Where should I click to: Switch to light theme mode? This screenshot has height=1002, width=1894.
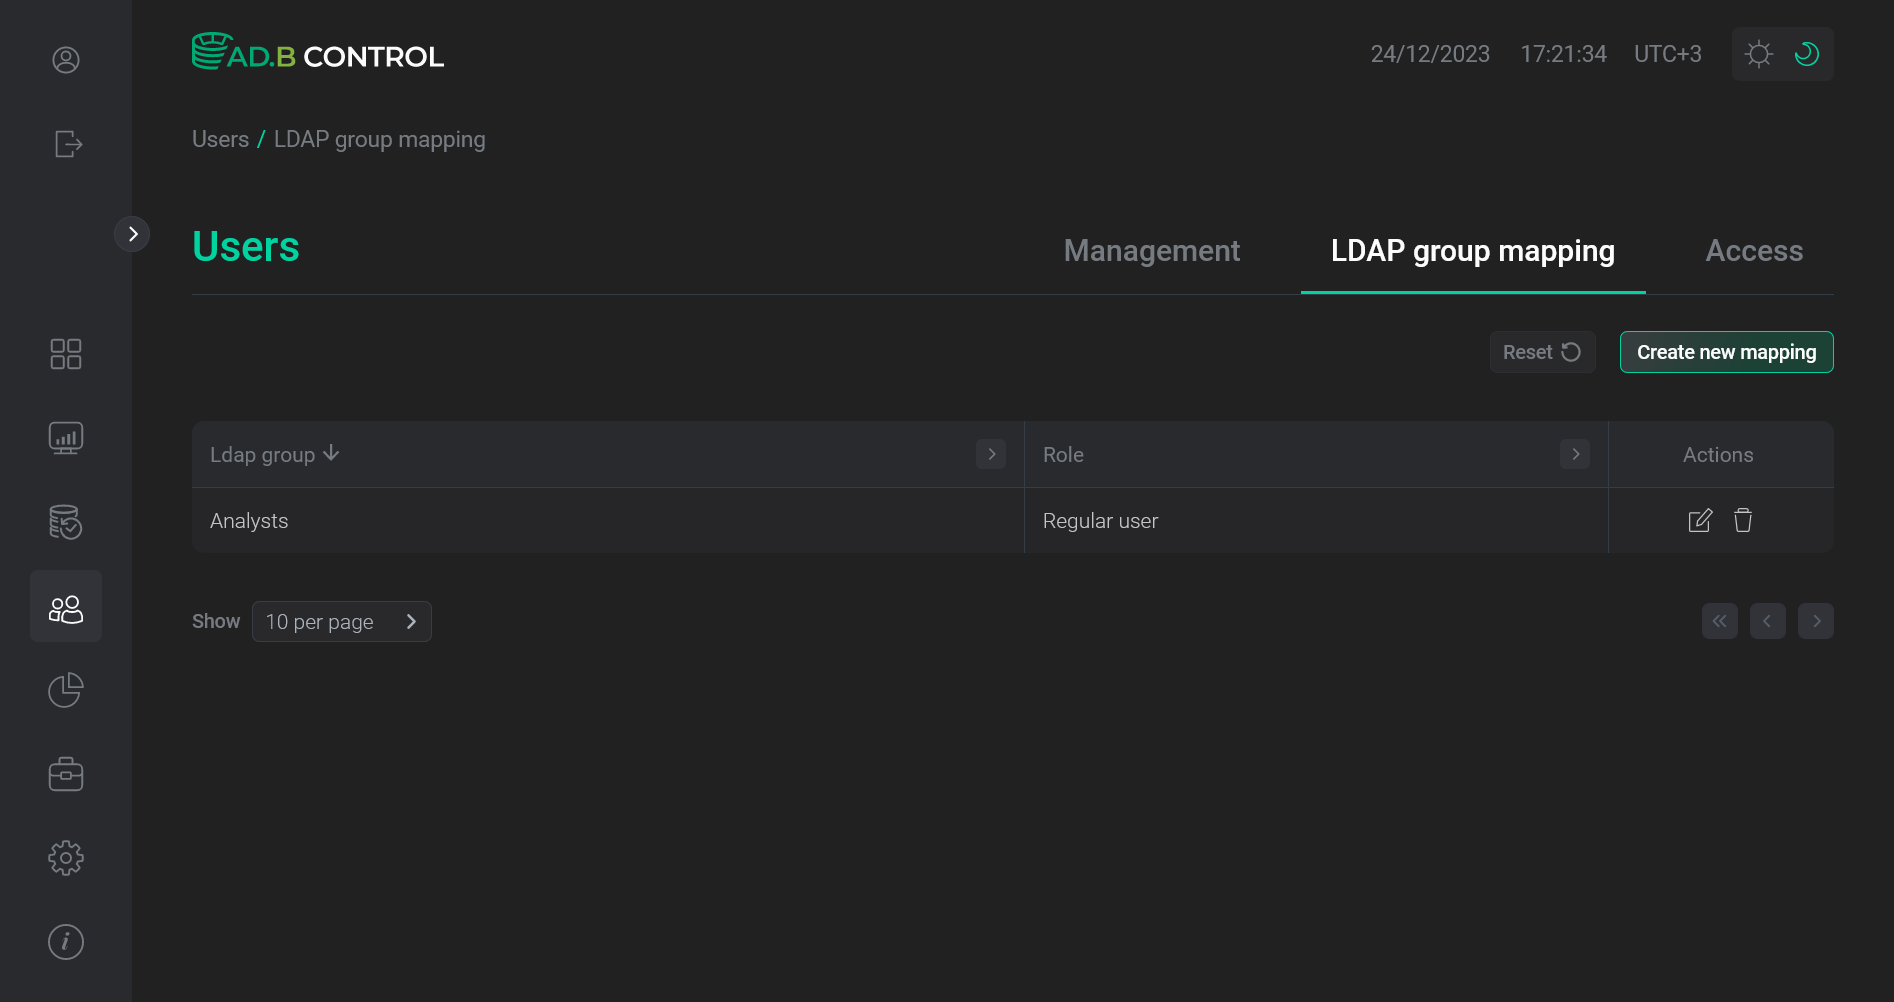tap(1758, 53)
